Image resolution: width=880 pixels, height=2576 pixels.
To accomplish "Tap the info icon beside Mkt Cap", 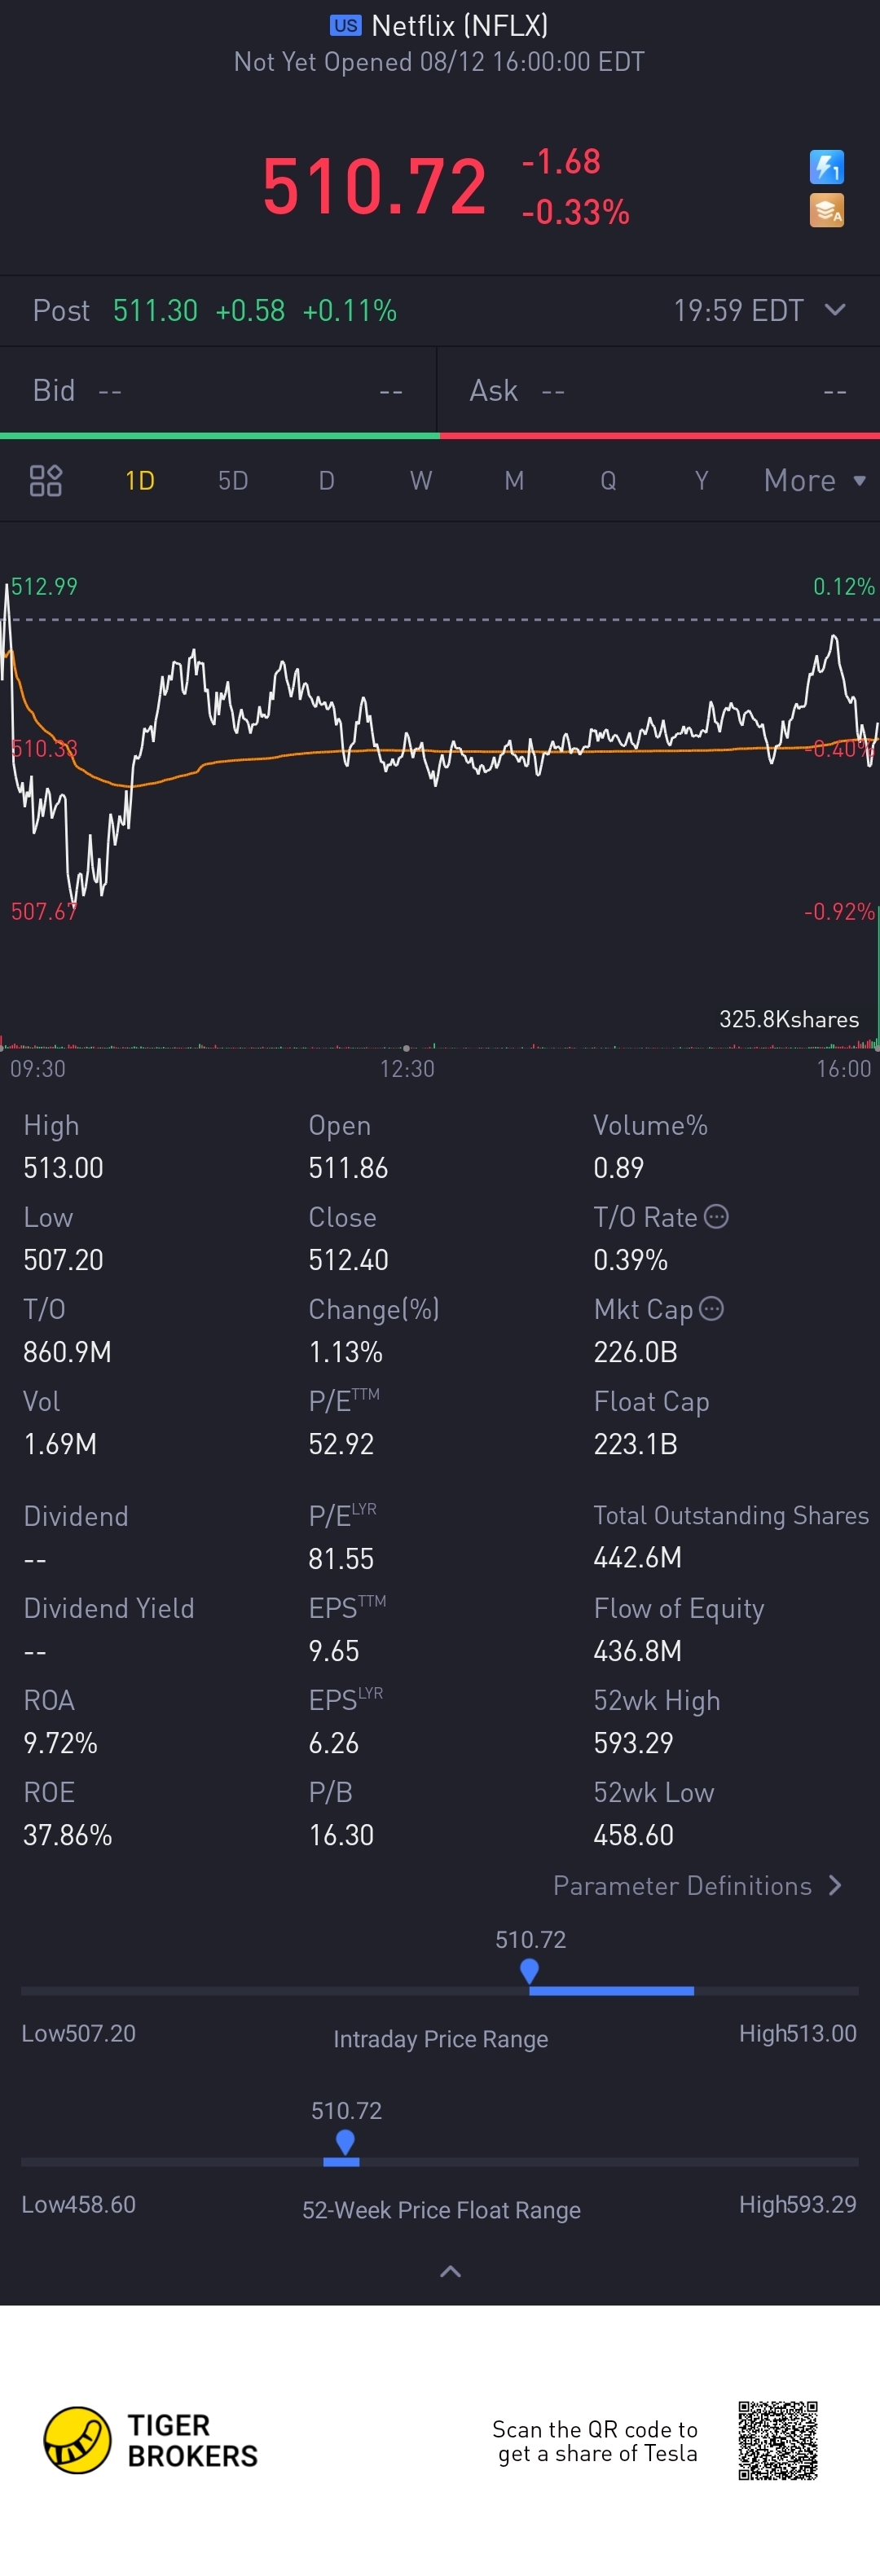I will tap(711, 1308).
